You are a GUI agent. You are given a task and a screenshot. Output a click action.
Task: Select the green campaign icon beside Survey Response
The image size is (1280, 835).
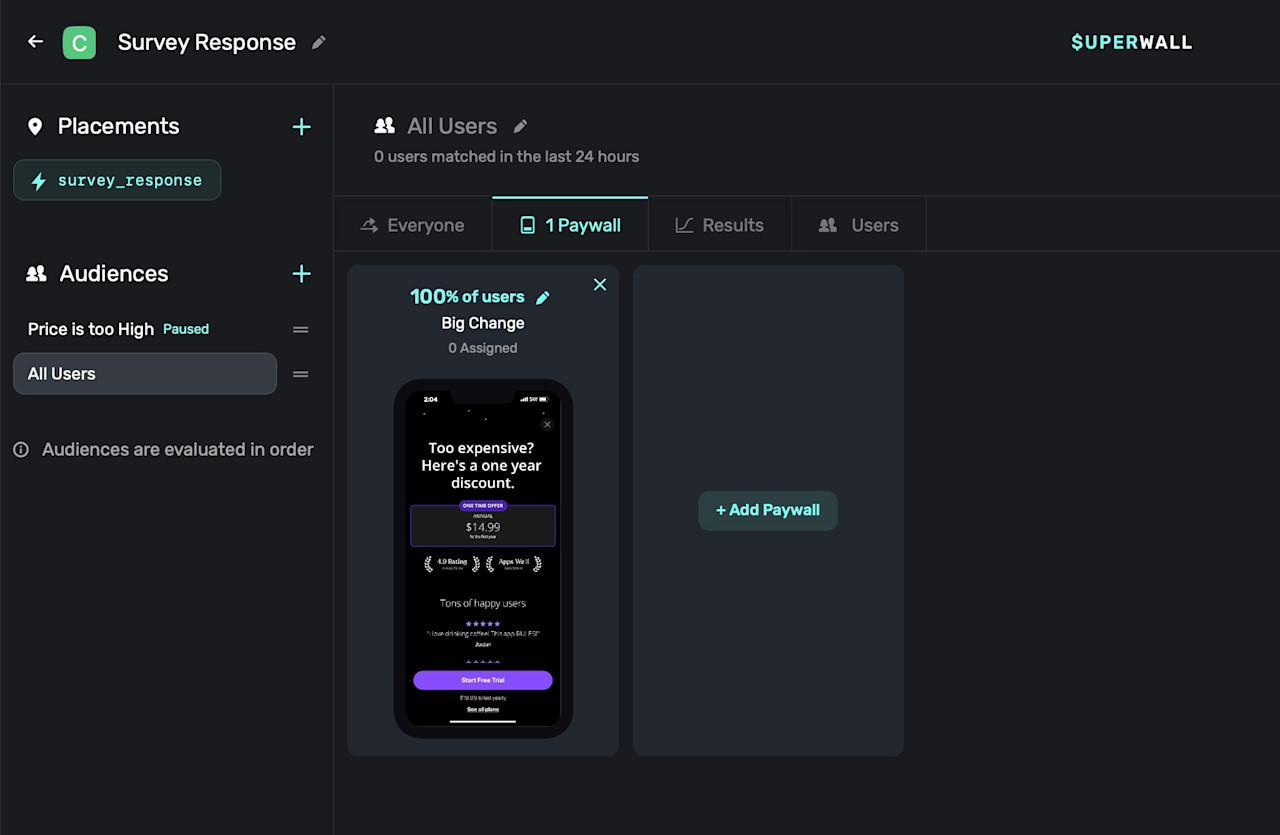tap(79, 42)
